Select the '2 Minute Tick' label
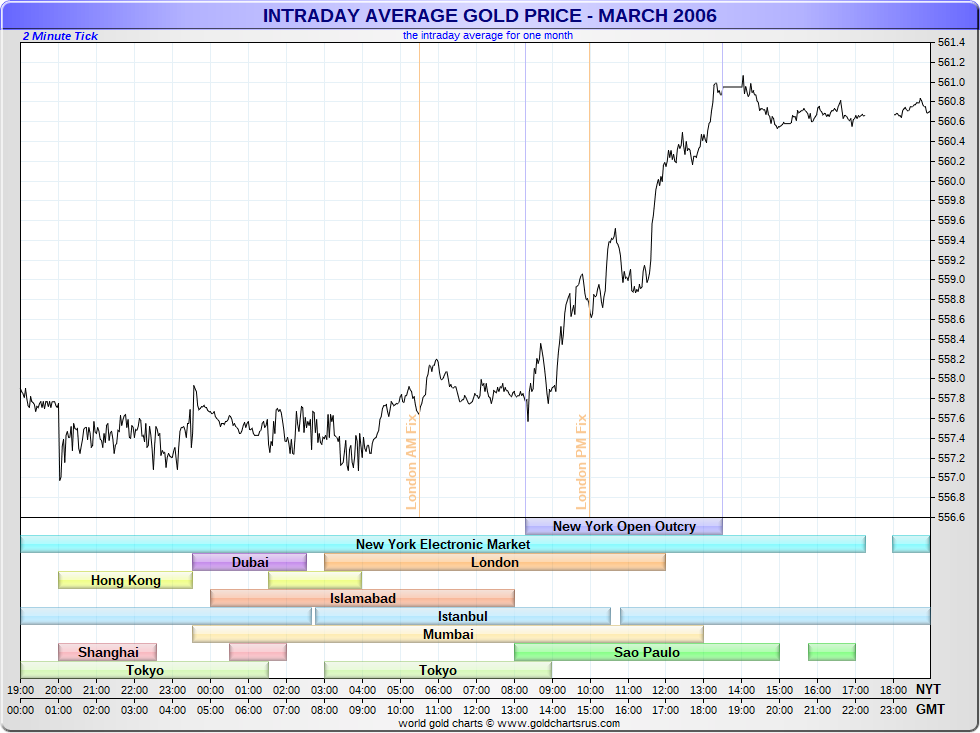 (x=60, y=36)
